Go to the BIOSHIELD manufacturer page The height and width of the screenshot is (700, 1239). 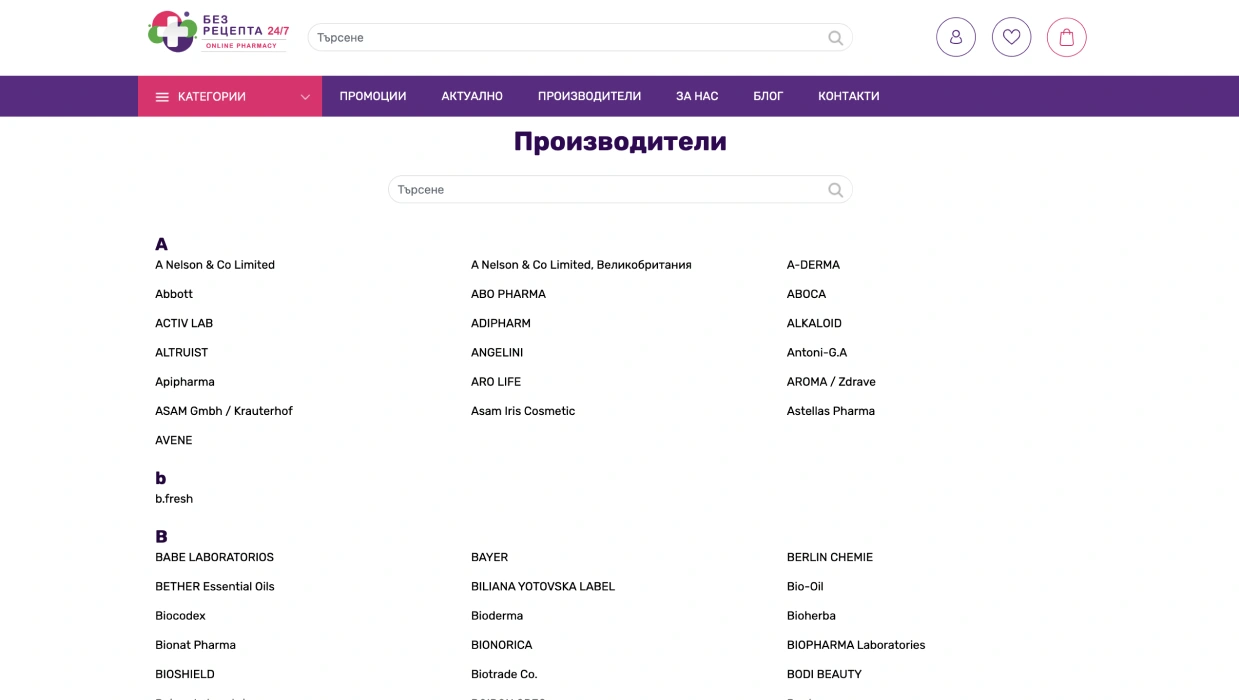[x=185, y=674]
